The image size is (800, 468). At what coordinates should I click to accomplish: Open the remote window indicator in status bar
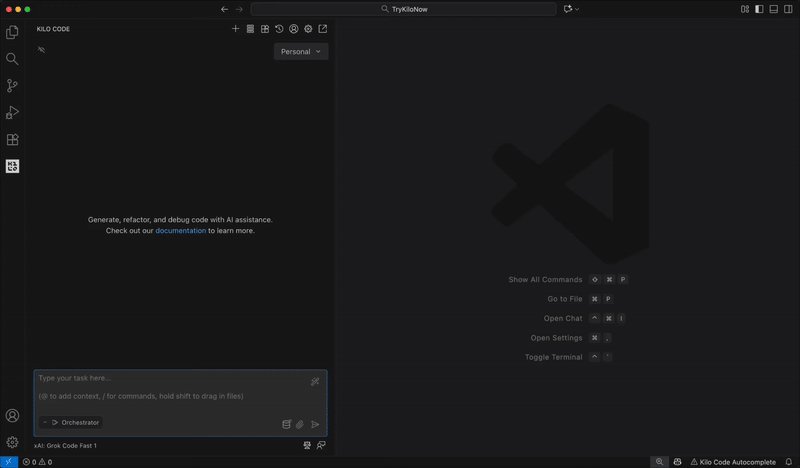click(x=9, y=462)
